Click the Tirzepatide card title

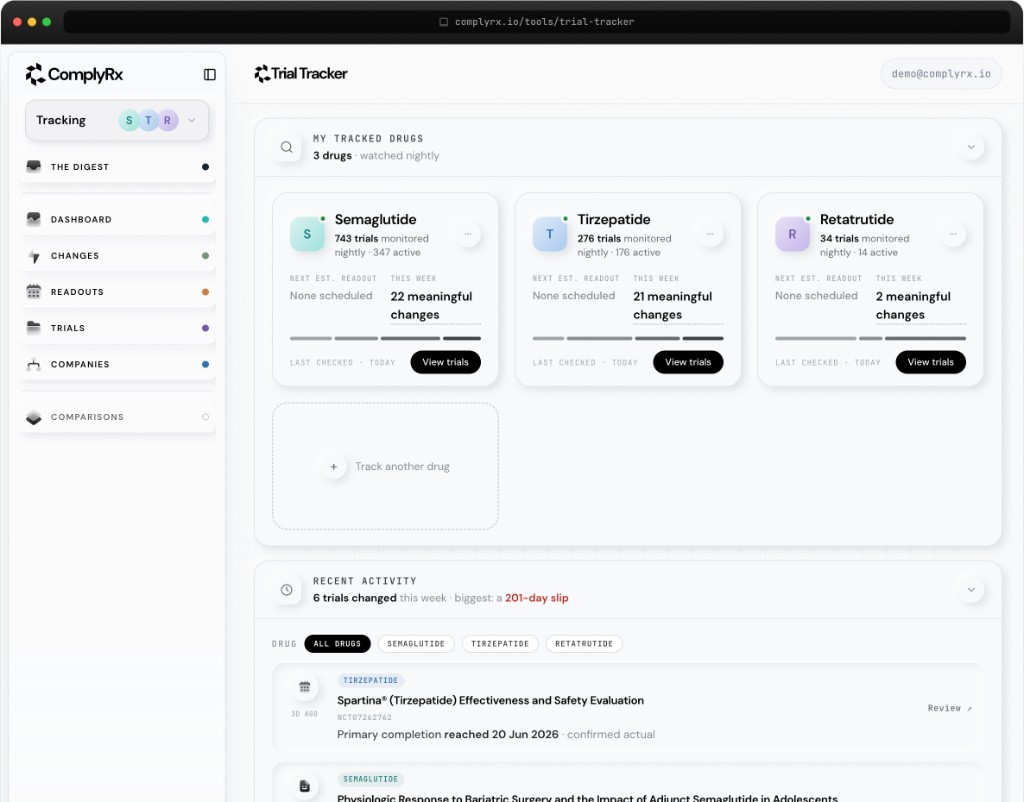click(614, 219)
